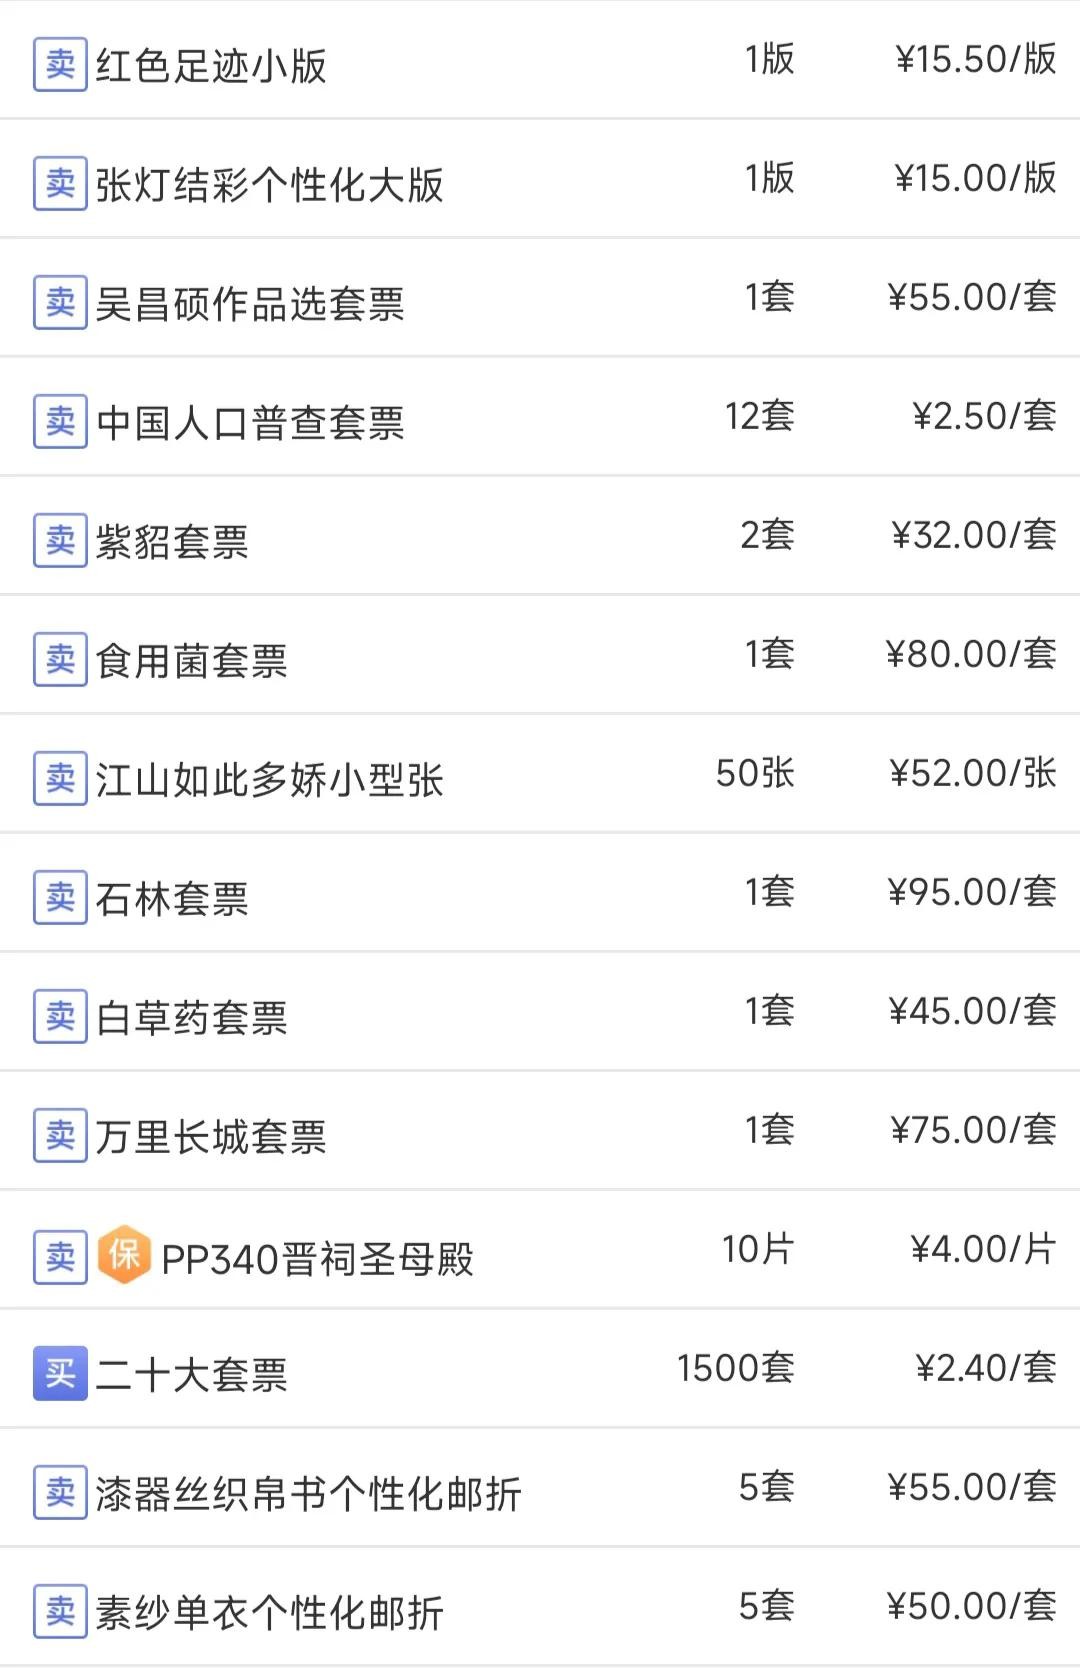1080x1668 pixels.
Task: Click the ¥80.00/套 price for 食用菌套票
Action: [x=971, y=654]
